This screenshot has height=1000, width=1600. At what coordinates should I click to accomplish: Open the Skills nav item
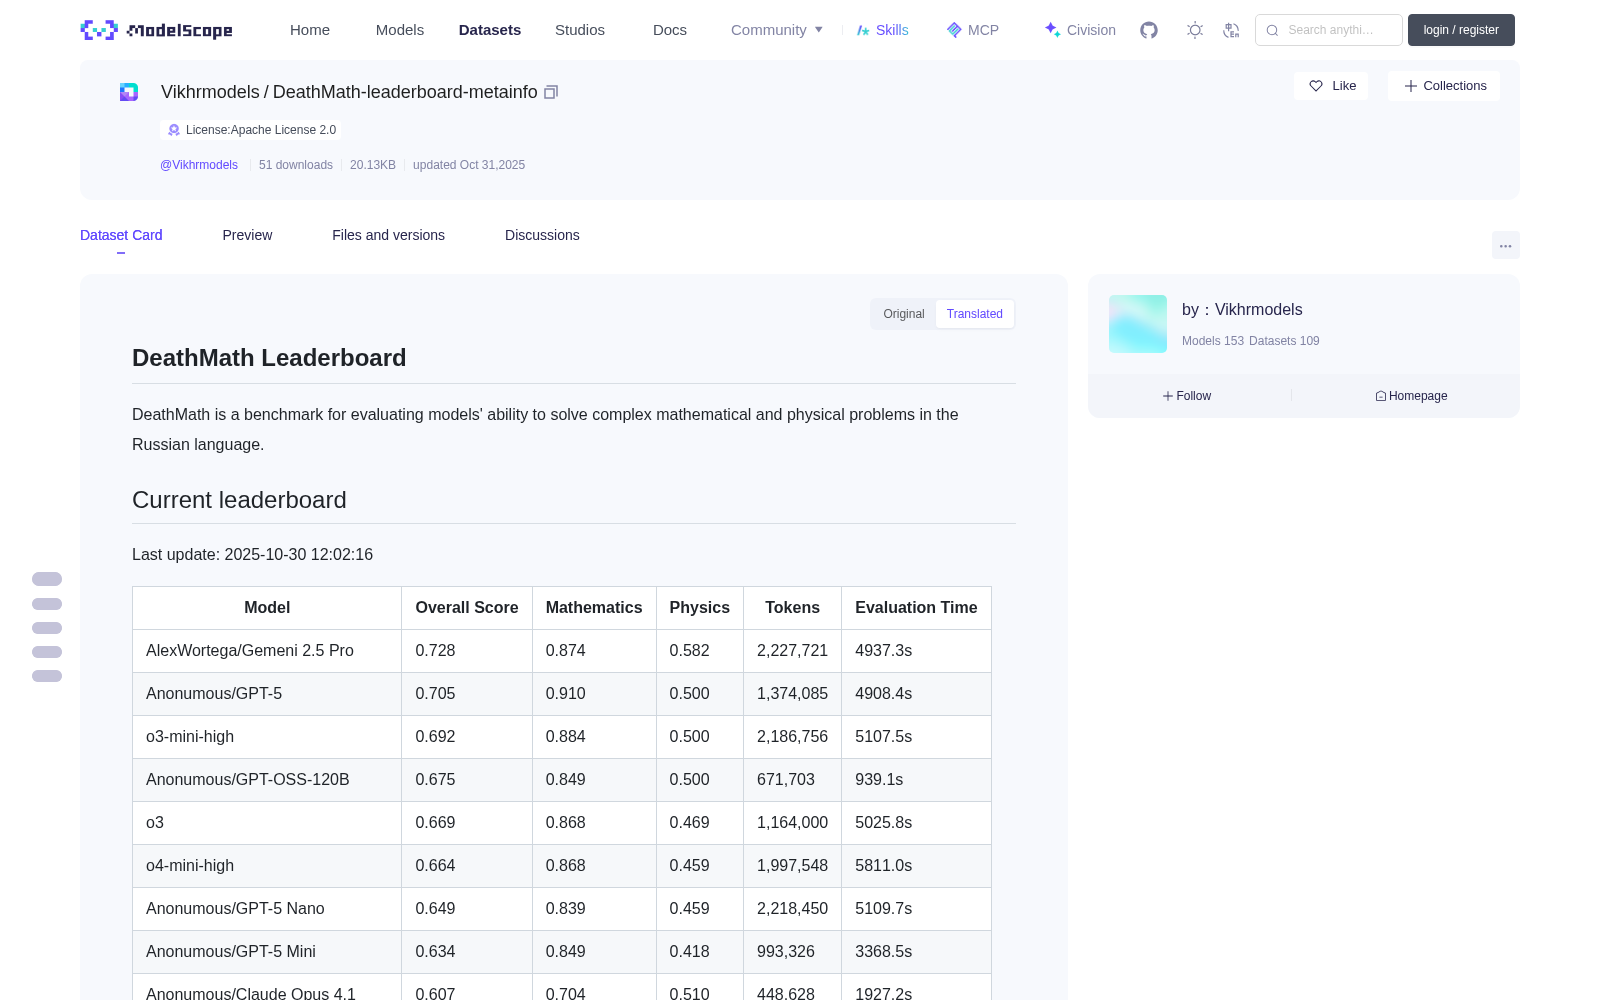point(882,30)
